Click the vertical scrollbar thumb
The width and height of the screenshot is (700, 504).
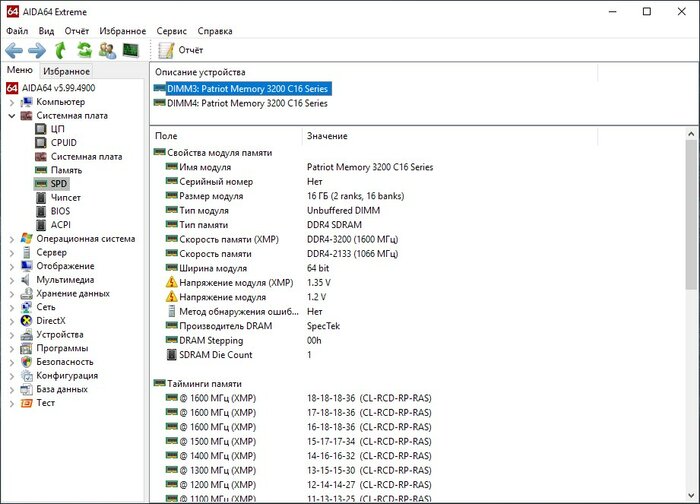tap(692, 215)
